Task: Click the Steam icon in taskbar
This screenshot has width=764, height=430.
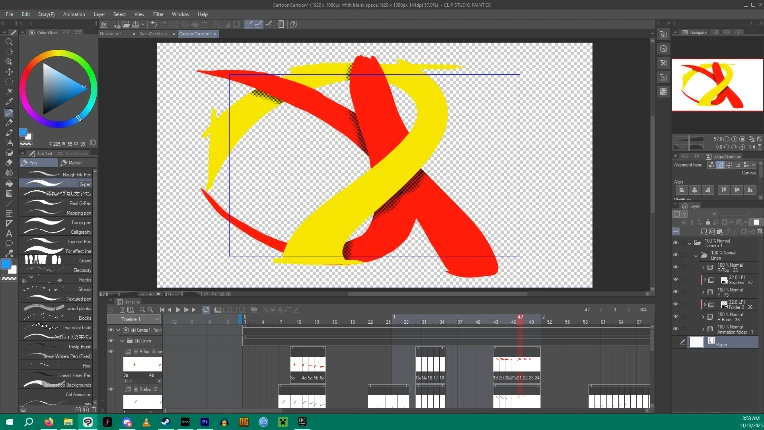Action: coord(166,421)
